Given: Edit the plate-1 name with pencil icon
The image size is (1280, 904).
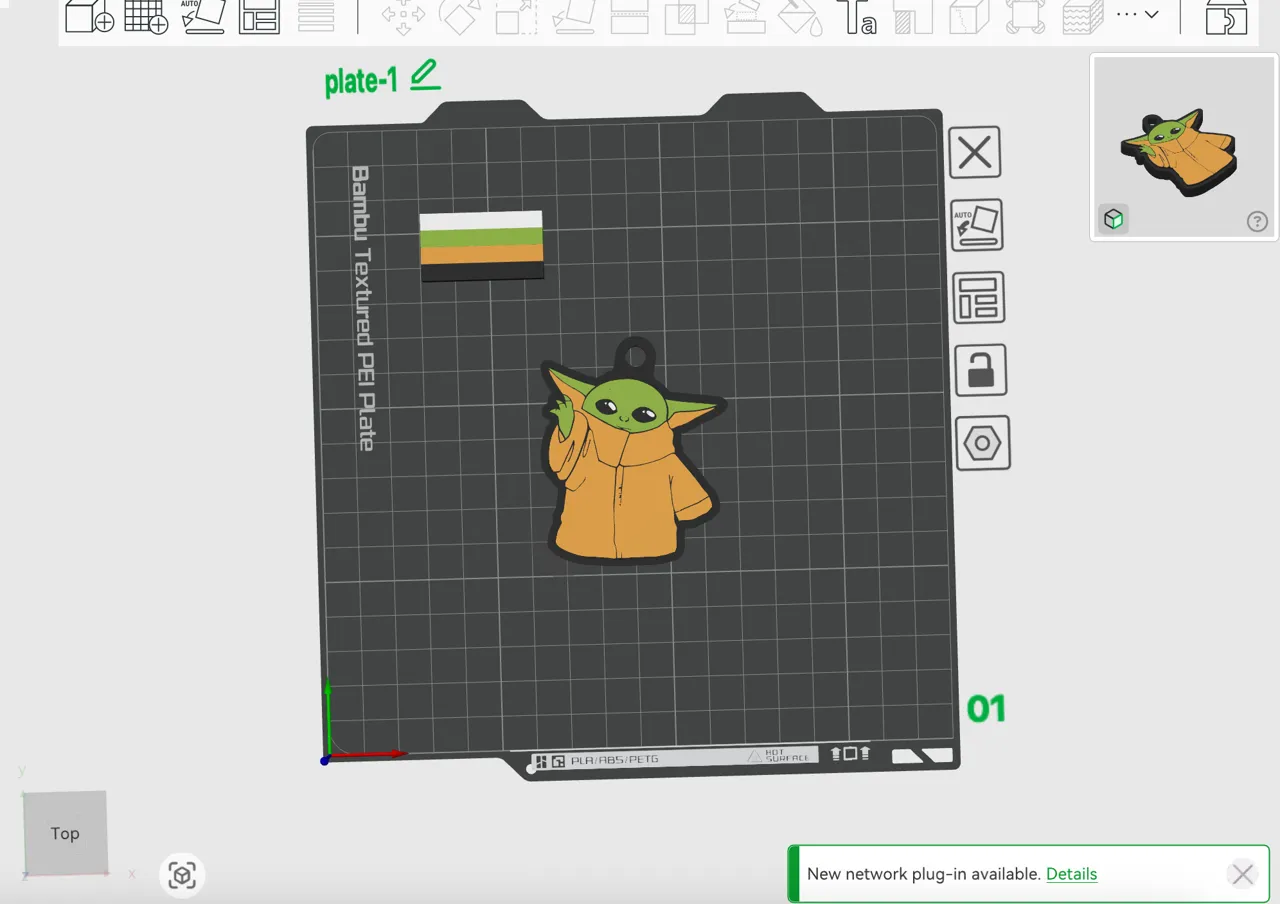Looking at the screenshot, I should 425,75.
